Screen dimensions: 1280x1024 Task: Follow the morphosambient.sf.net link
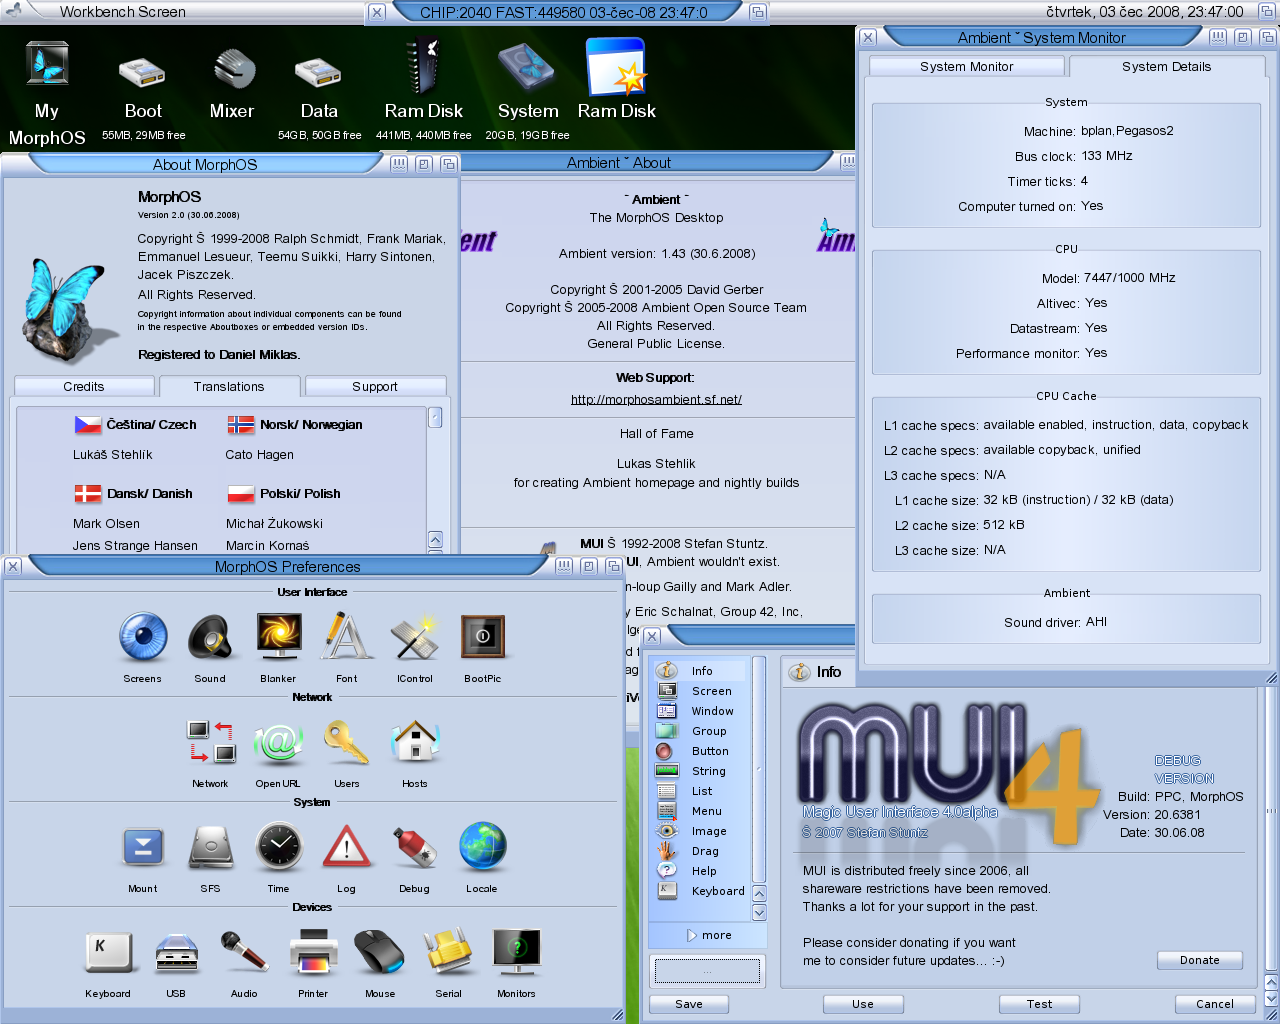[656, 399]
